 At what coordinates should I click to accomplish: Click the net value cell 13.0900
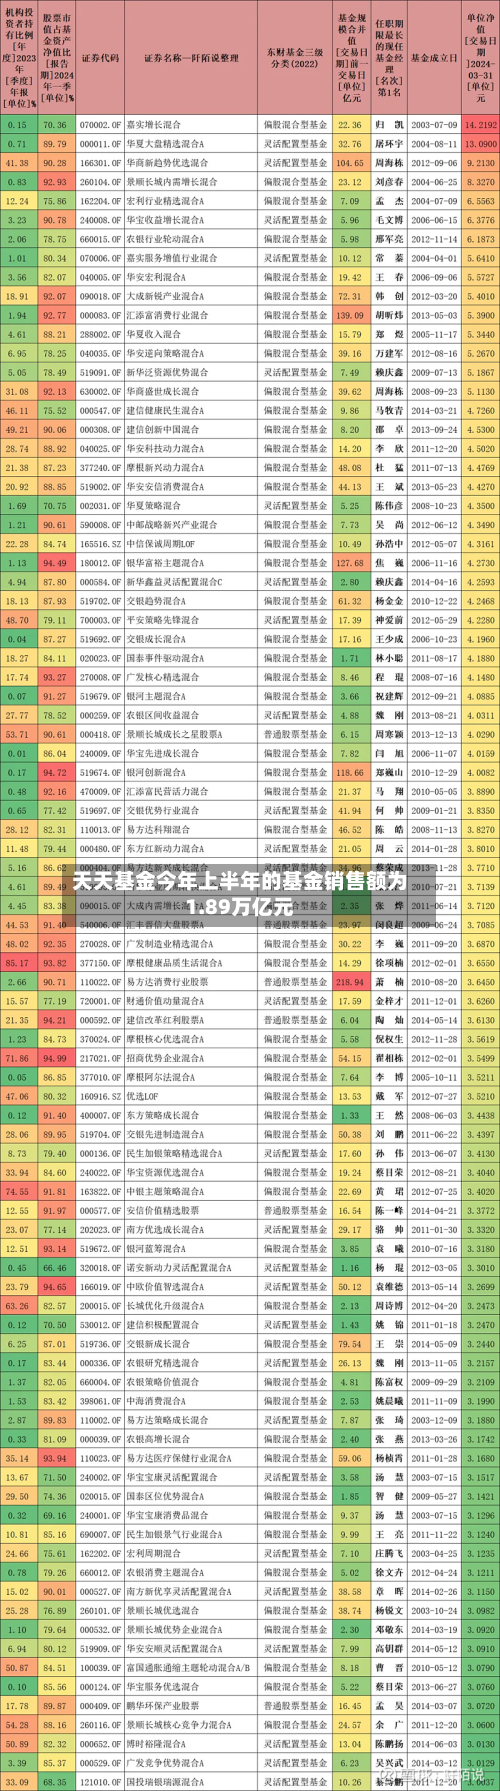(480, 144)
